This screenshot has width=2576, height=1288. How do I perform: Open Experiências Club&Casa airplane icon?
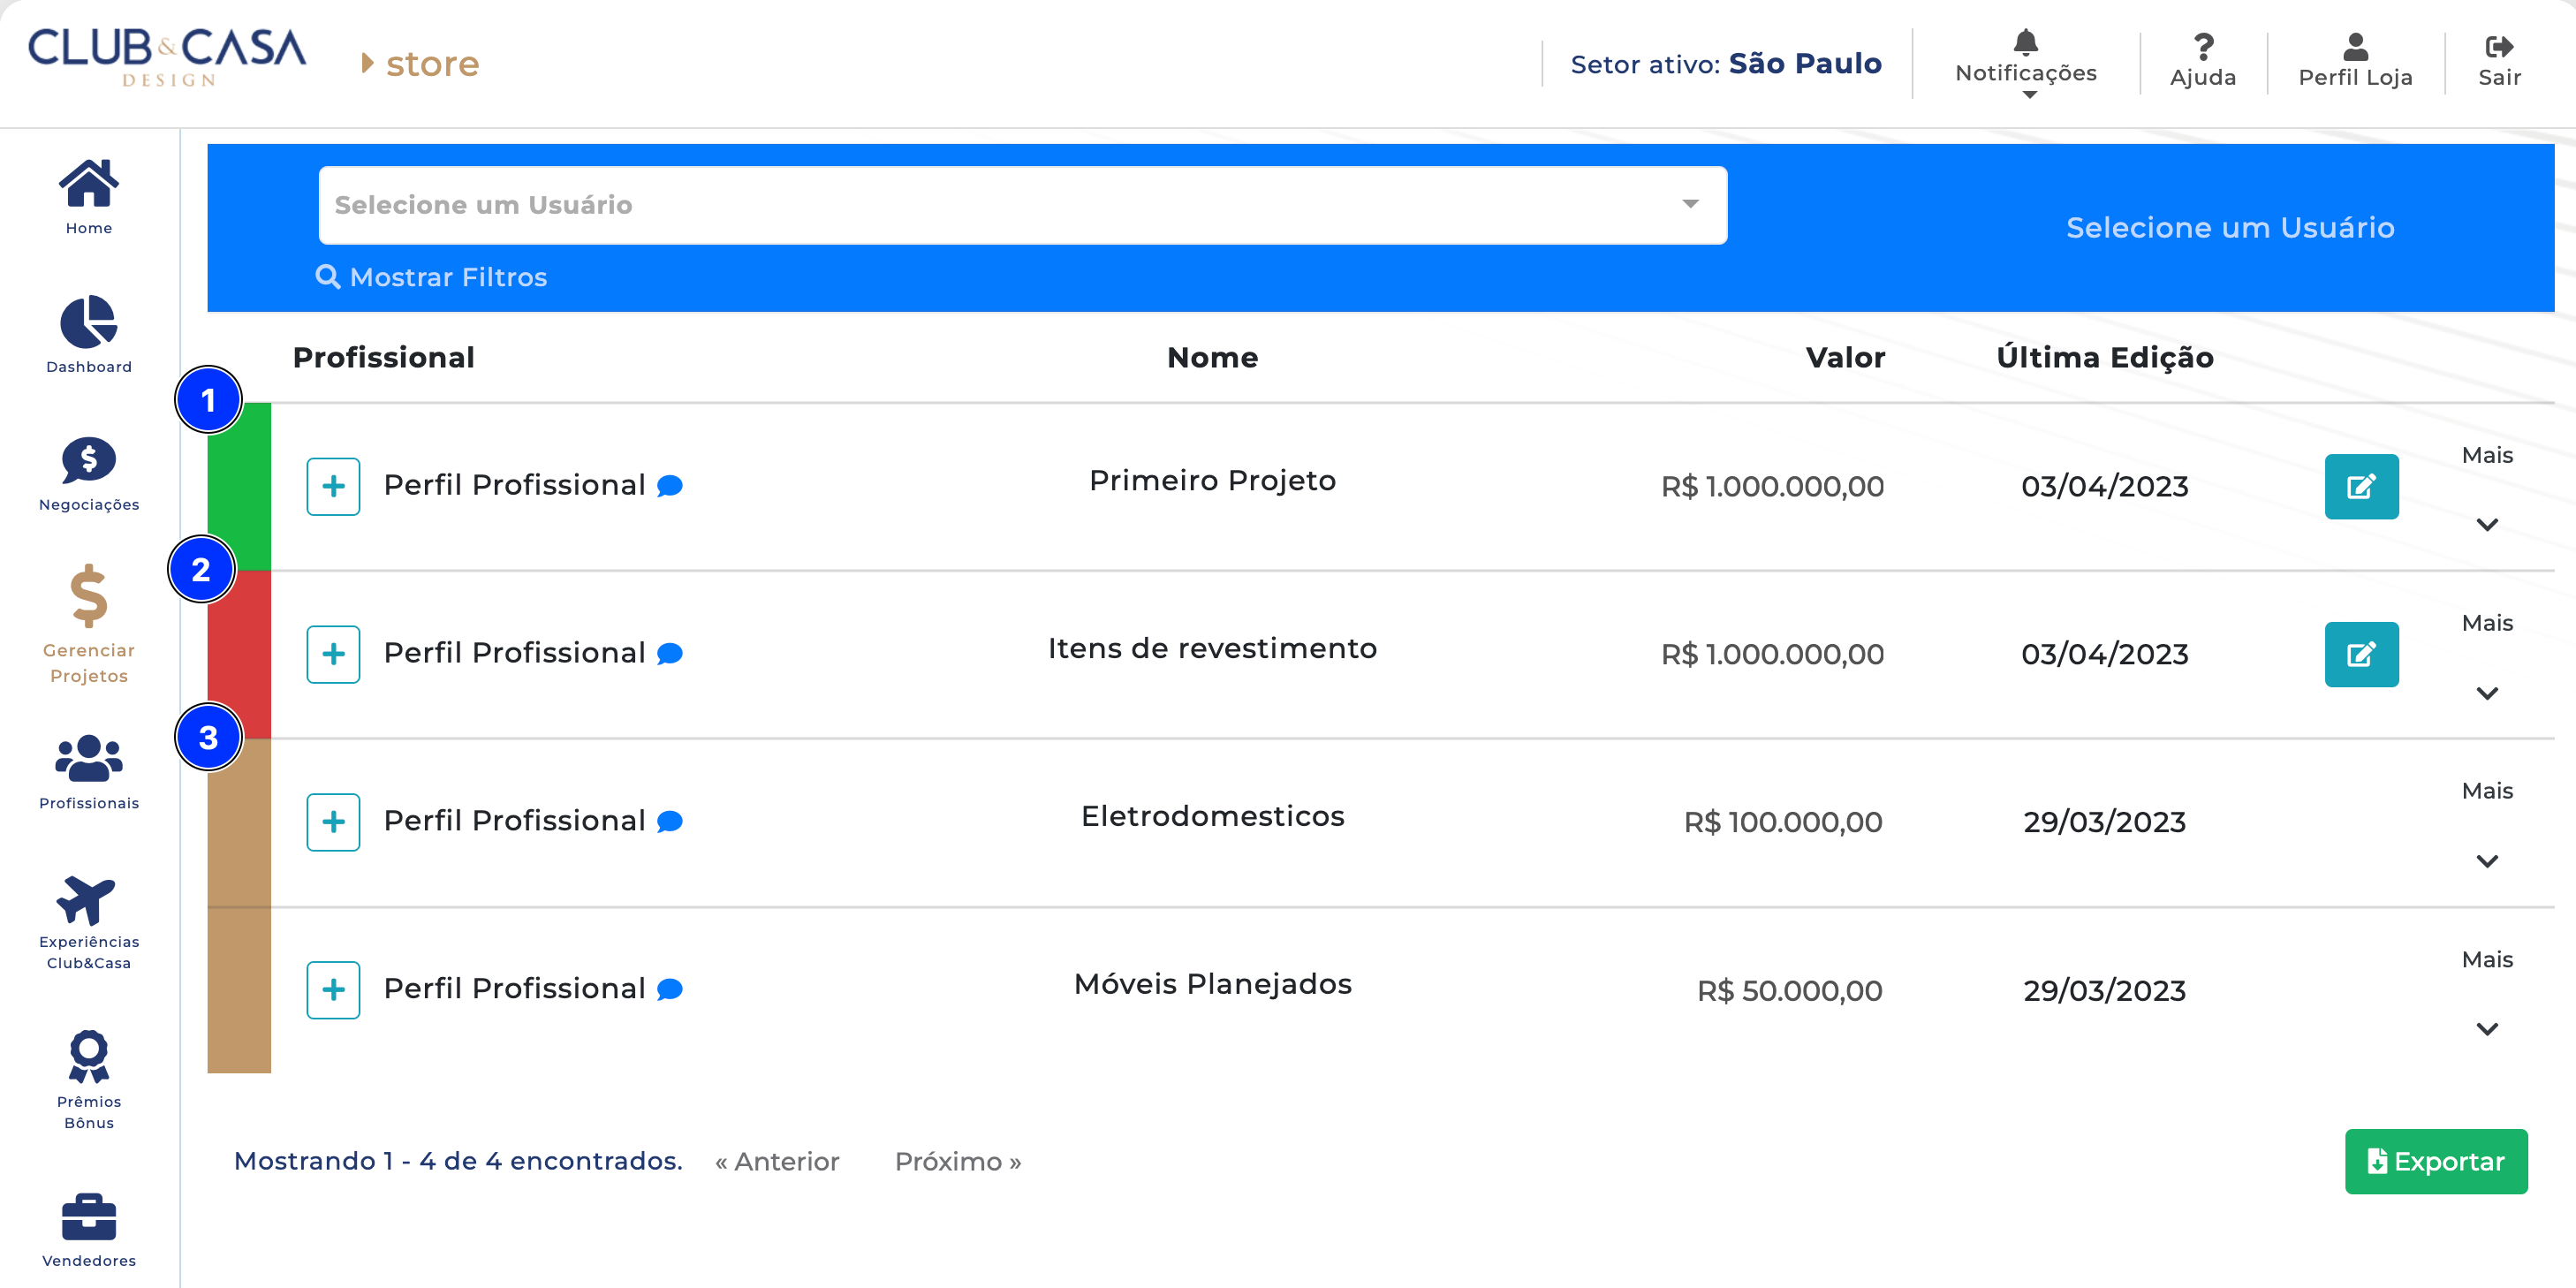coord(88,900)
